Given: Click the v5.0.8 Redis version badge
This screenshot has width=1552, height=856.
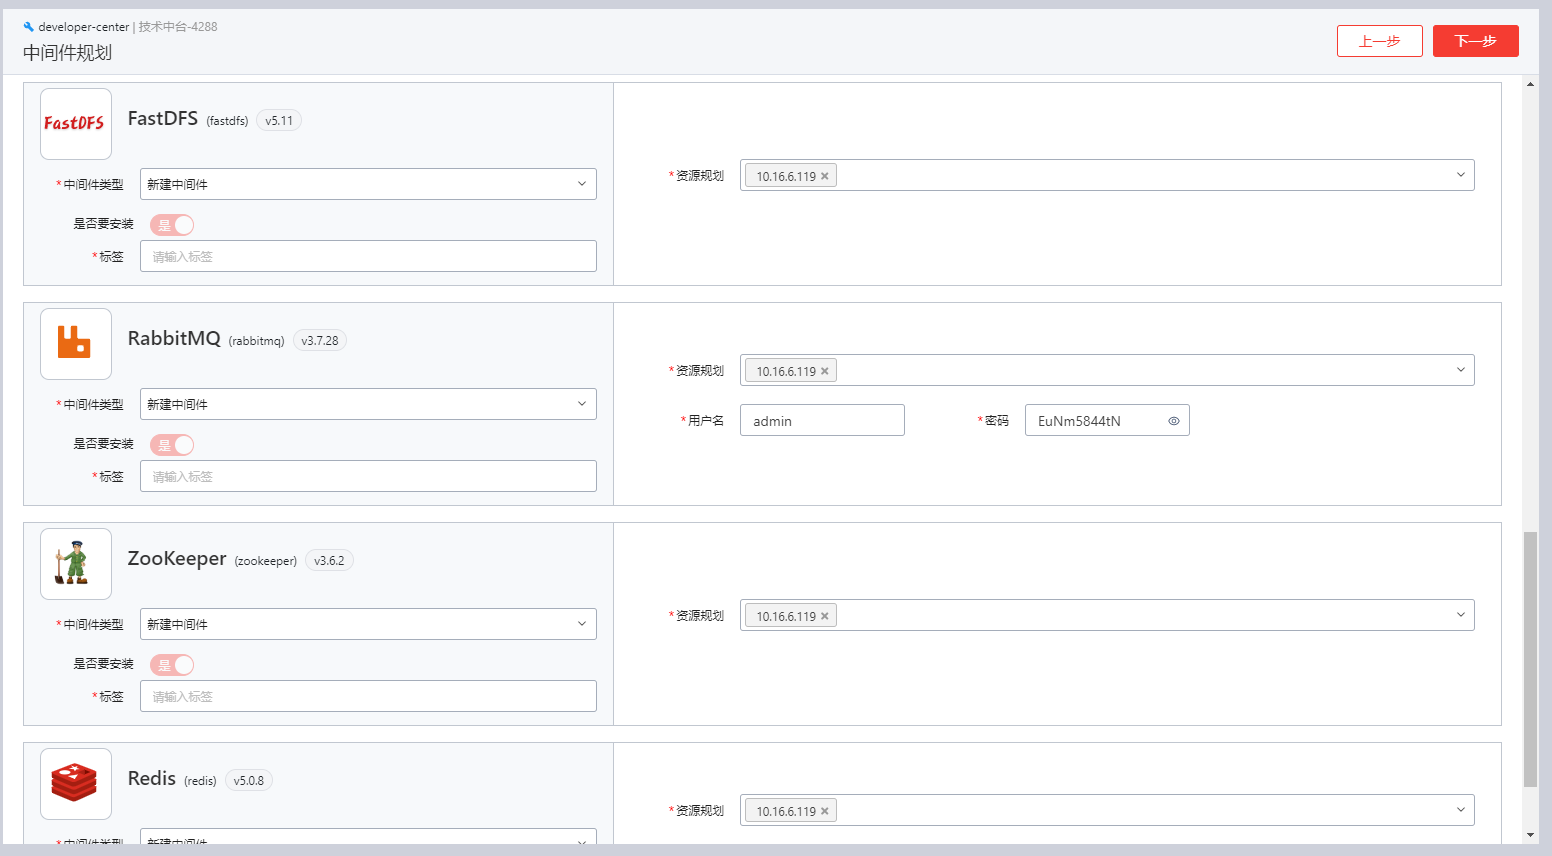Looking at the screenshot, I should pos(249,780).
